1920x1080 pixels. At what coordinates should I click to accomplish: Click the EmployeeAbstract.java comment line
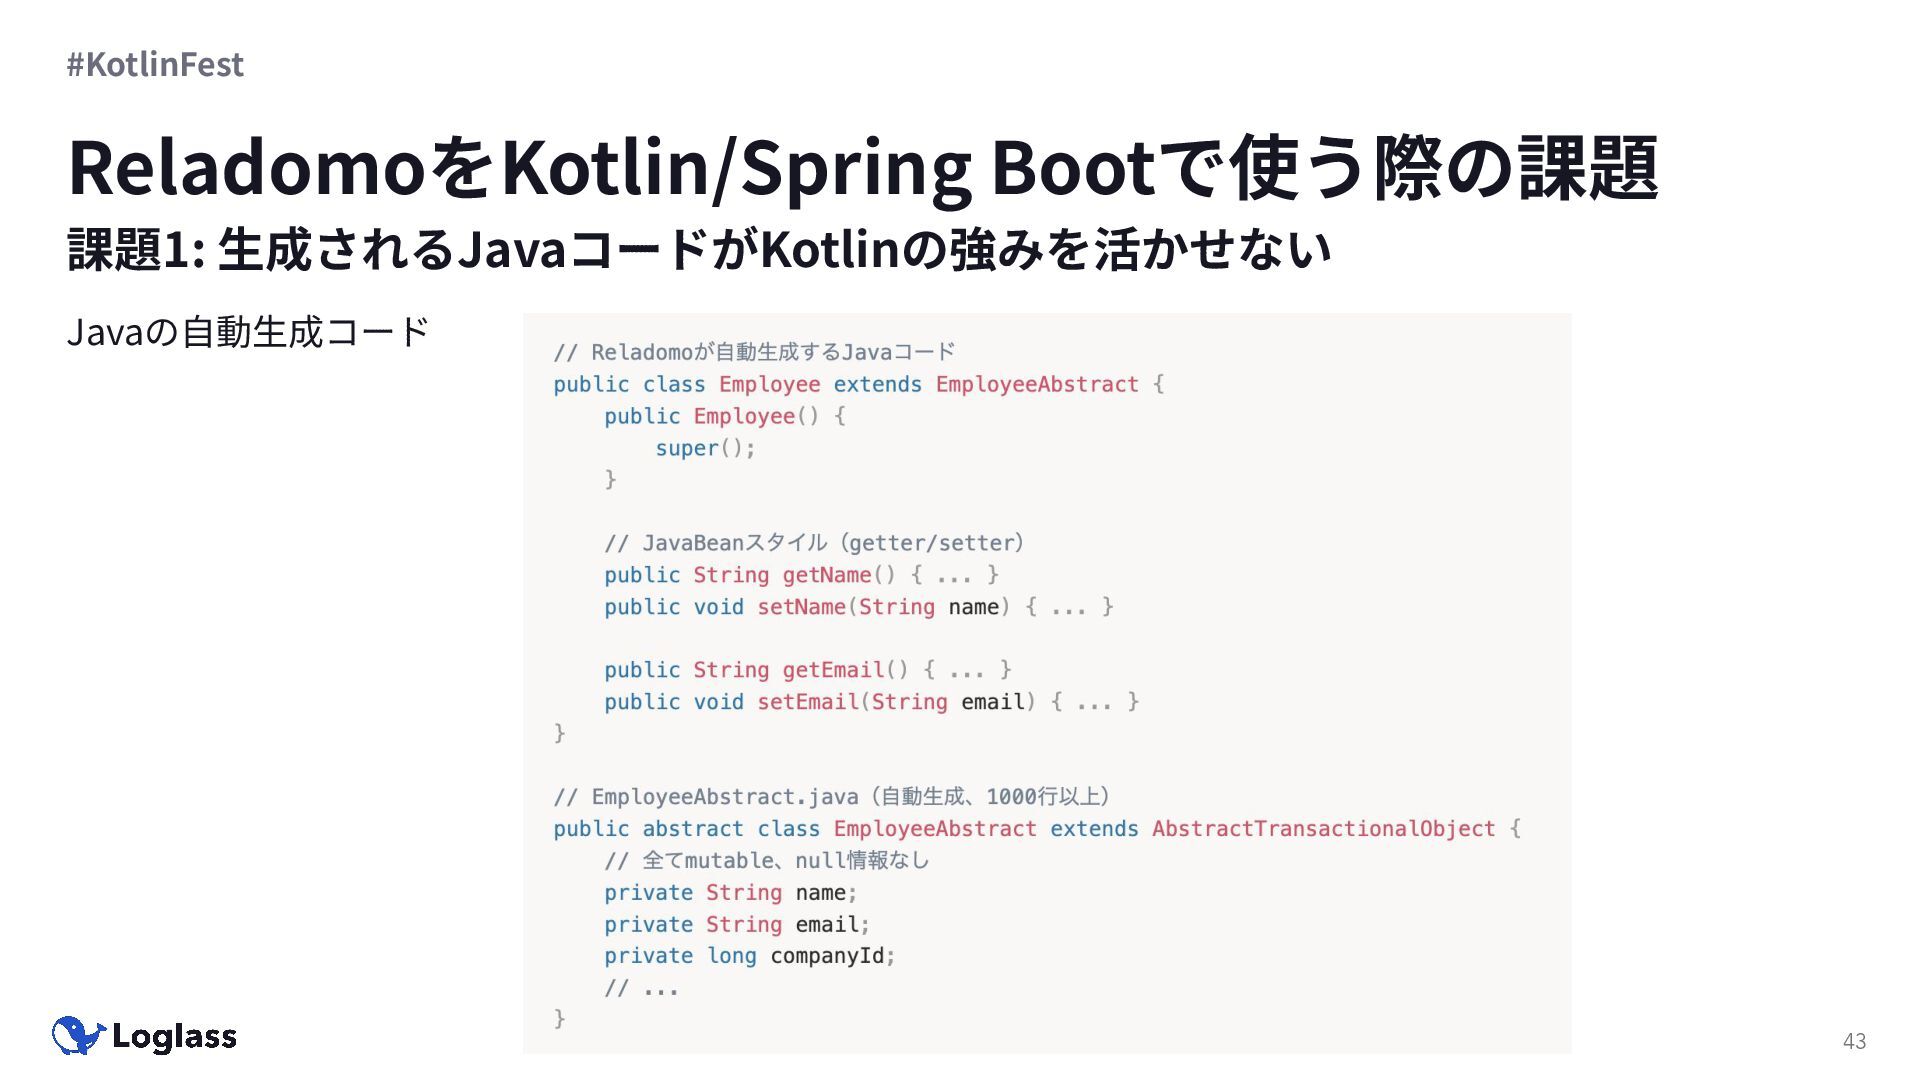830,797
